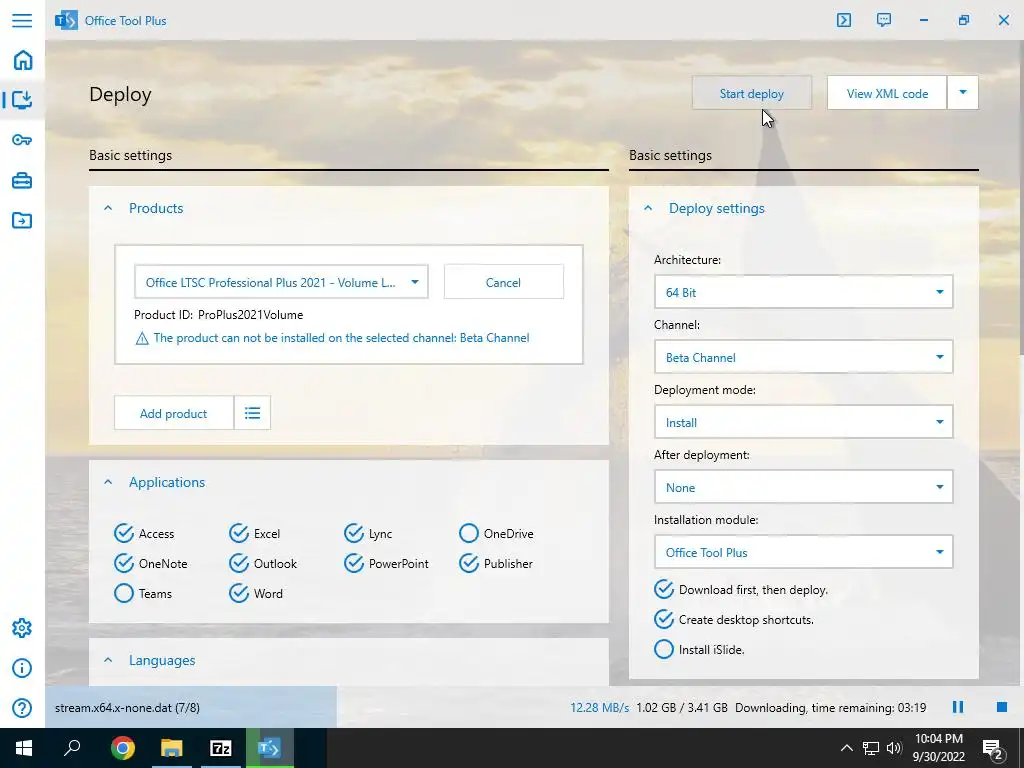Click the 12.28 MB/s download speed
1024x768 pixels.
point(600,707)
